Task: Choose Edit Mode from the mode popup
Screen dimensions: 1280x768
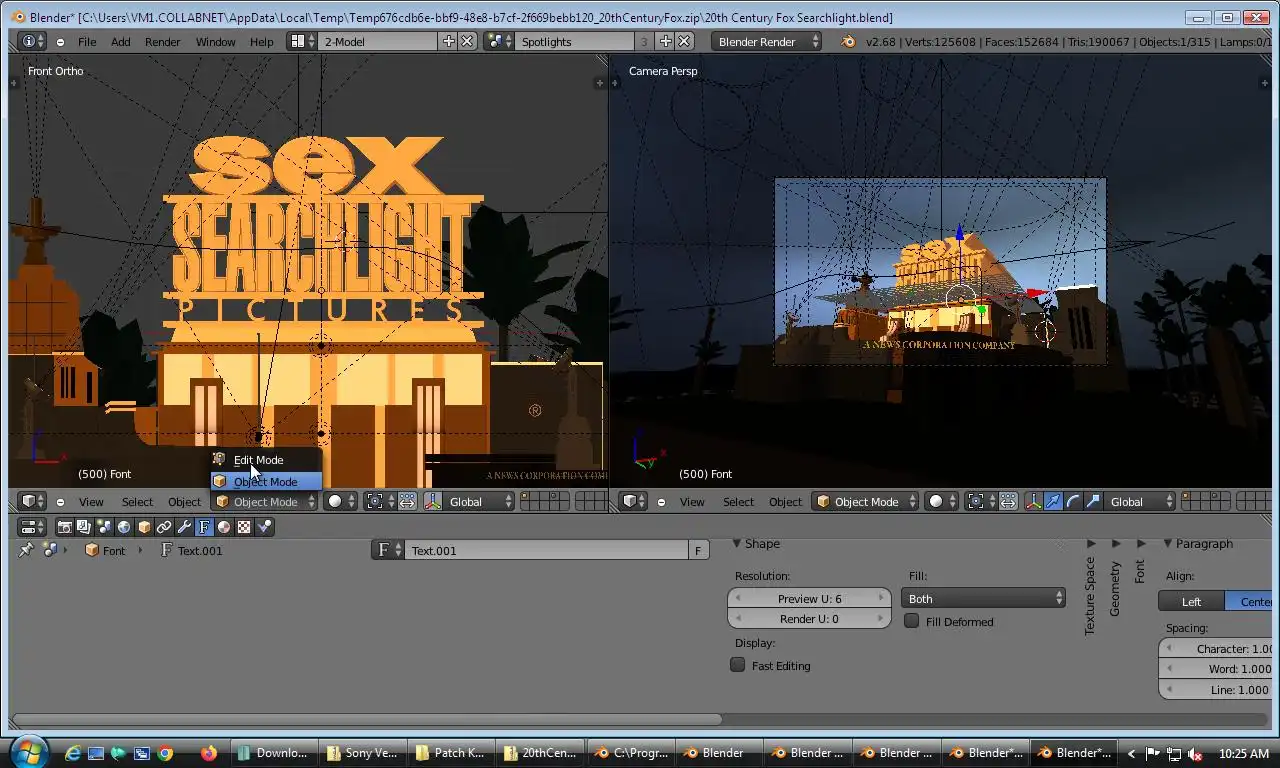Action: pyautogui.click(x=265, y=460)
